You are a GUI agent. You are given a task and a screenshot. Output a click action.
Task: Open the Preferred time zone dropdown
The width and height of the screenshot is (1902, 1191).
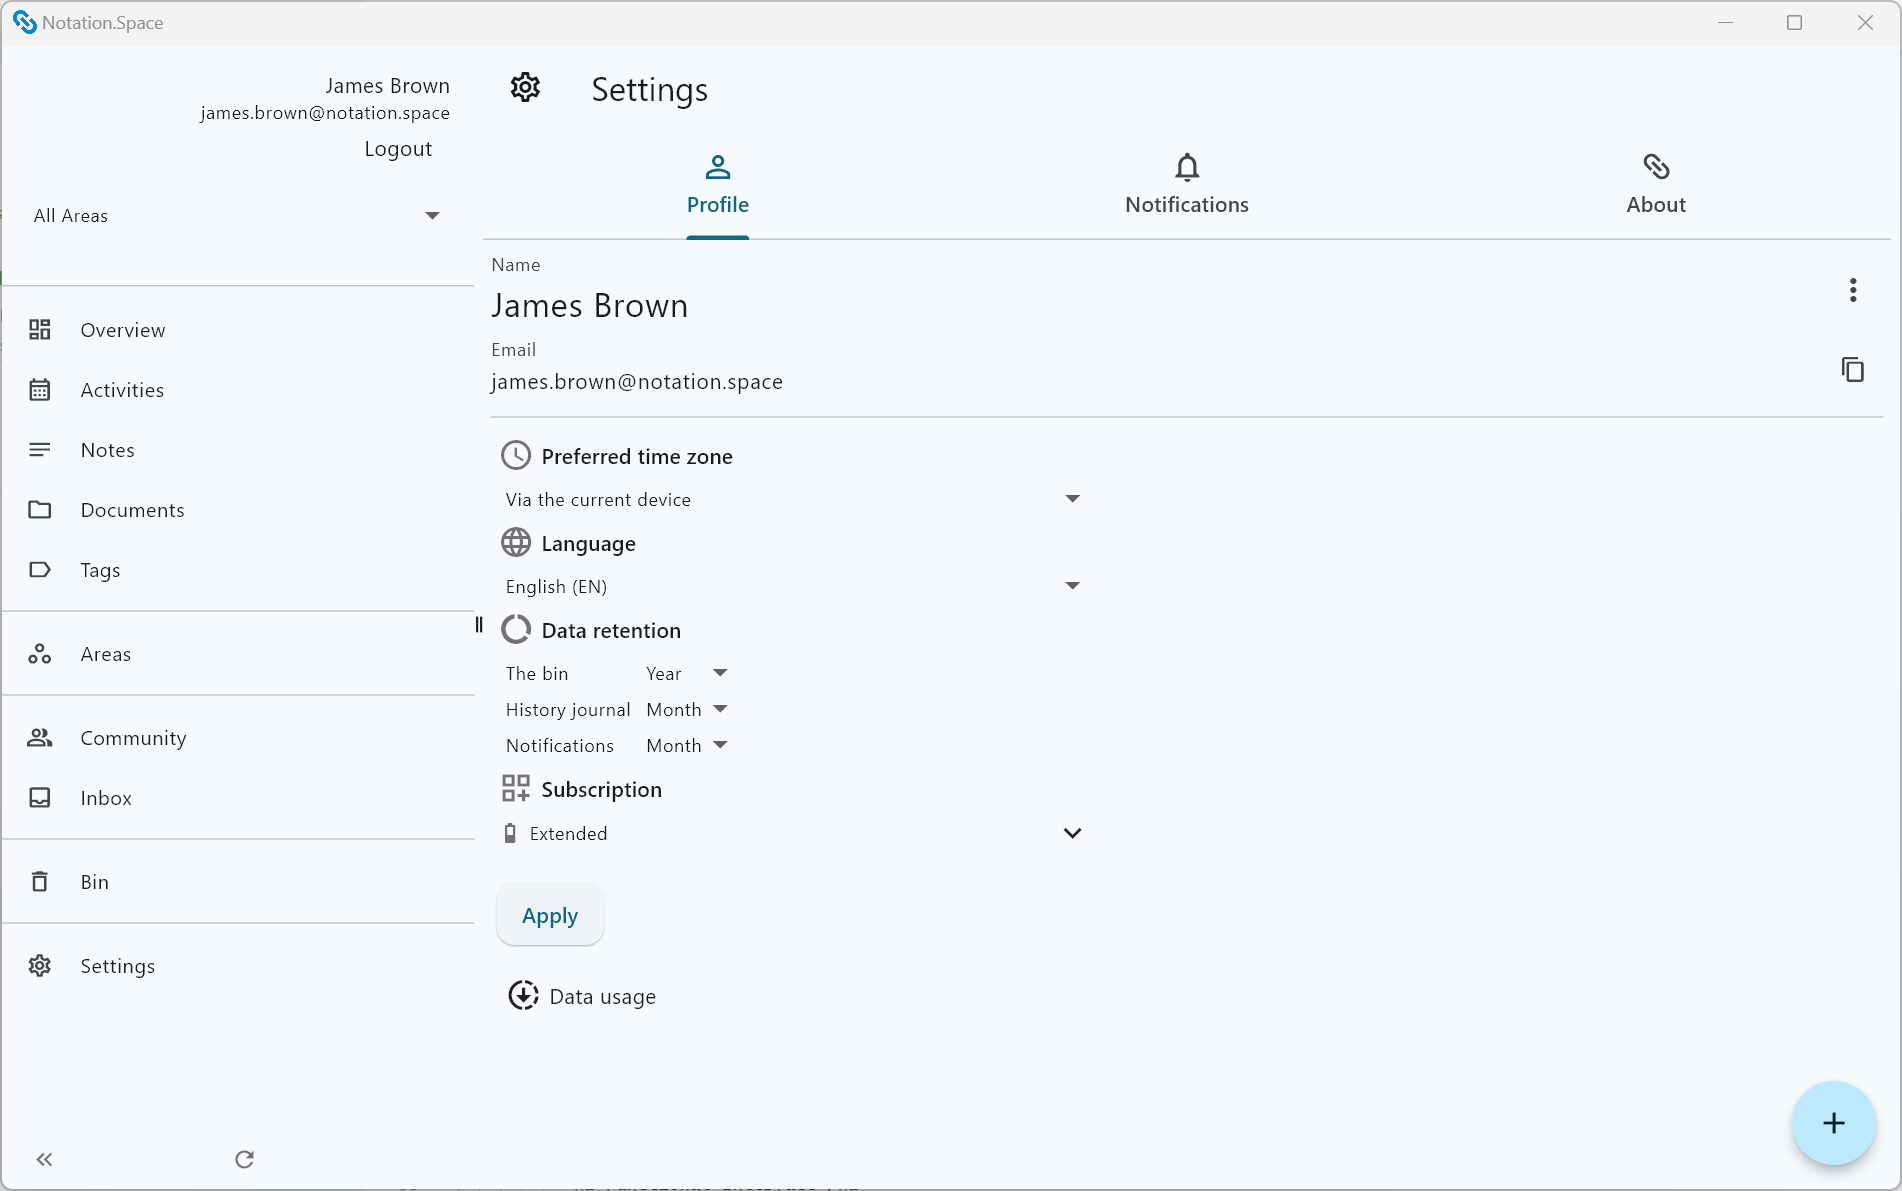coord(1071,498)
